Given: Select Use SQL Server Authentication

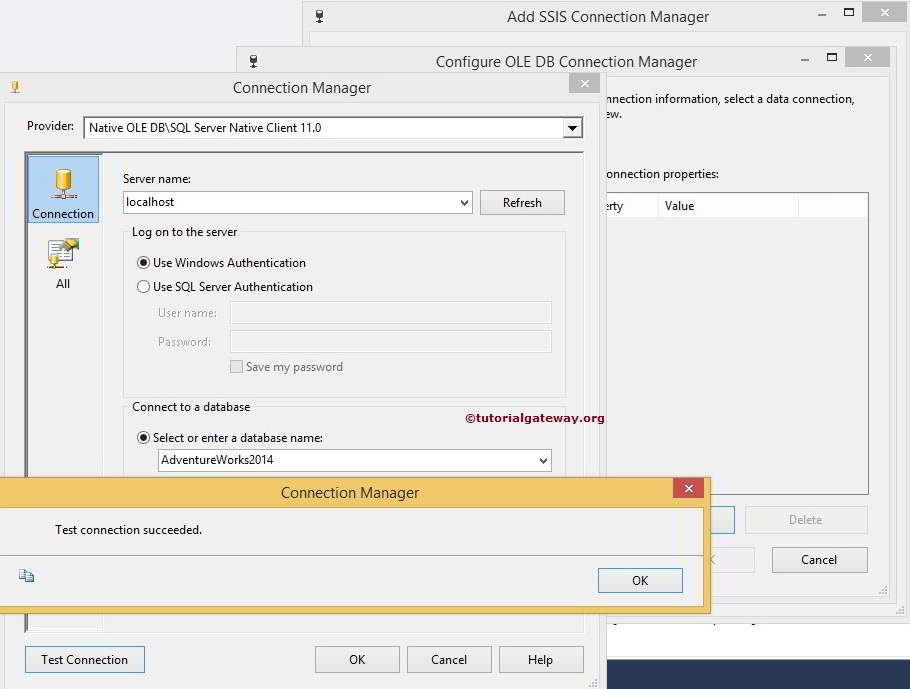Looking at the screenshot, I should click(143, 286).
